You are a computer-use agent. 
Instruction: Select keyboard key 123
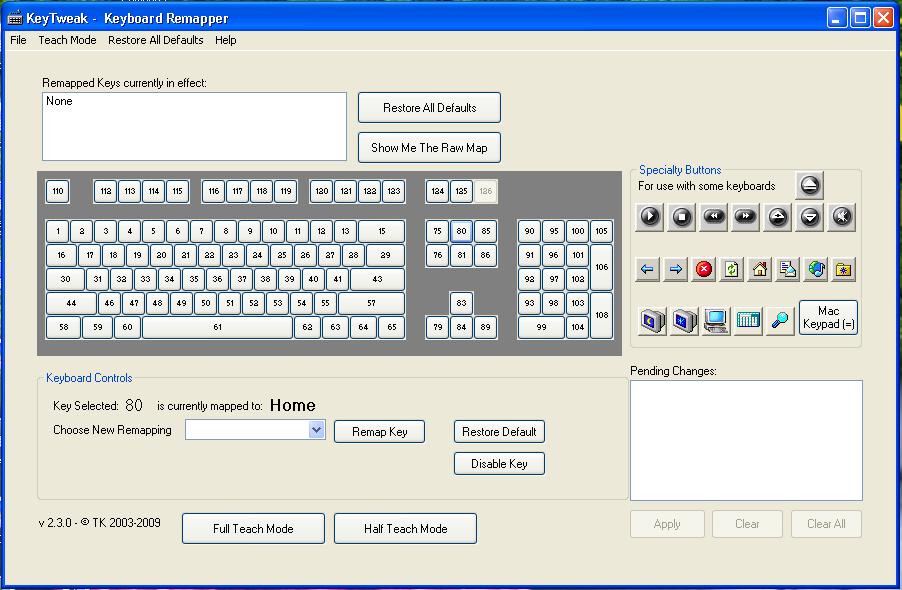(x=393, y=191)
